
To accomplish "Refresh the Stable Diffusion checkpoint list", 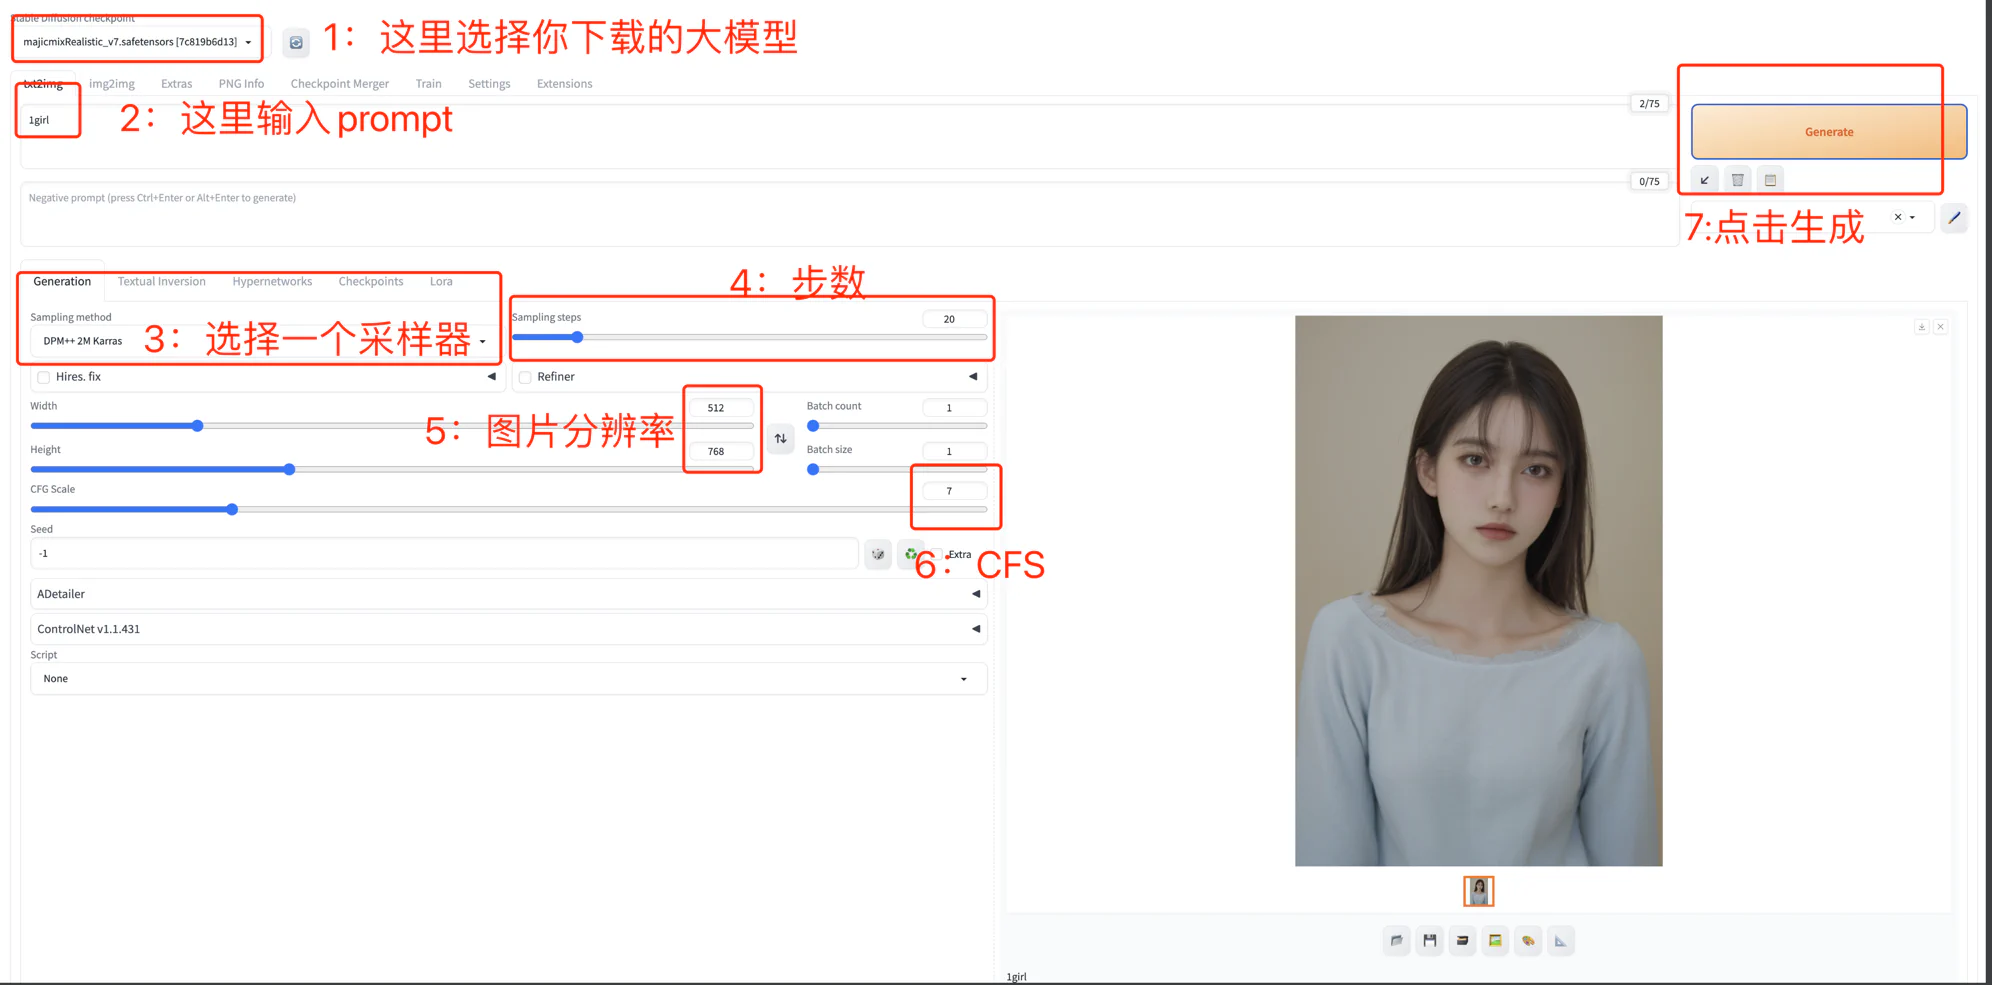I will click(296, 42).
